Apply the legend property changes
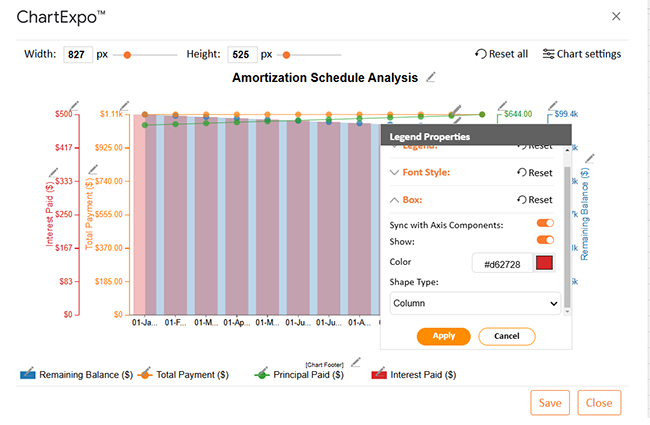 [443, 336]
